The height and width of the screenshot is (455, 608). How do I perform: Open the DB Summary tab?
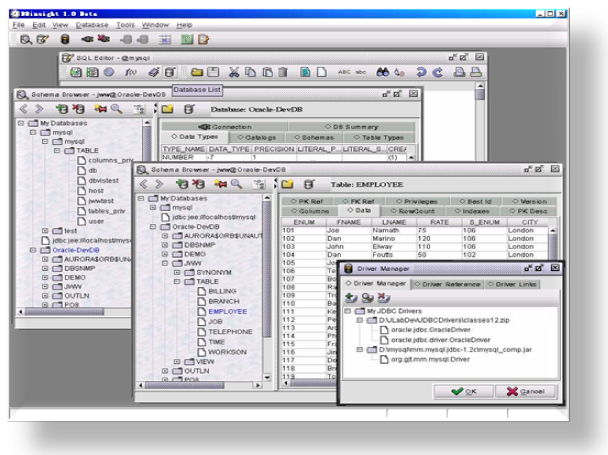tap(351, 127)
